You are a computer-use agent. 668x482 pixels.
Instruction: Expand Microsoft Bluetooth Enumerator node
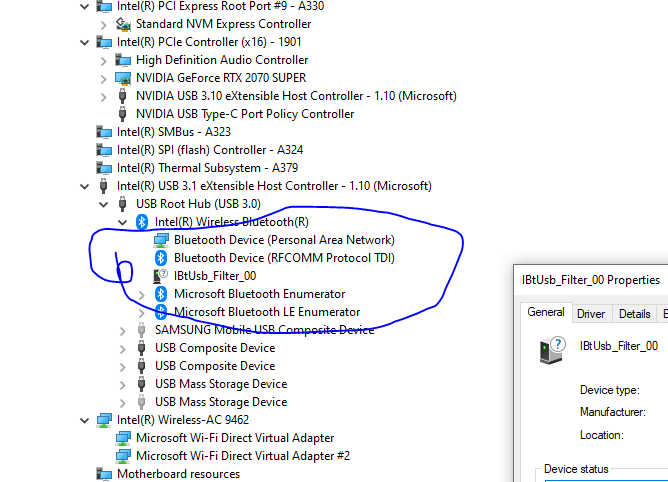click(x=141, y=294)
